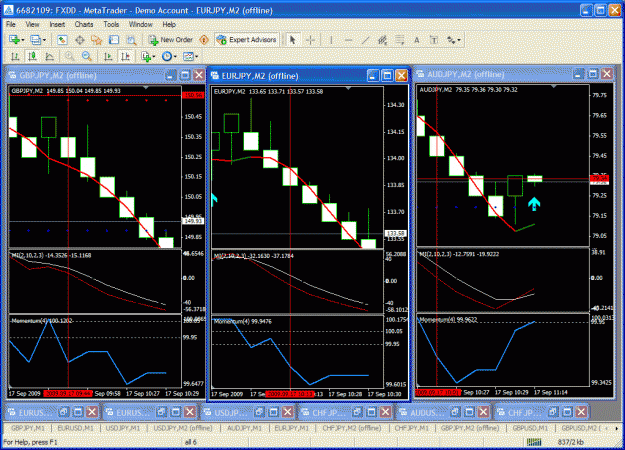Click the GBPJPY chart window icon
The width and height of the screenshot is (625, 450).
[13, 75]
